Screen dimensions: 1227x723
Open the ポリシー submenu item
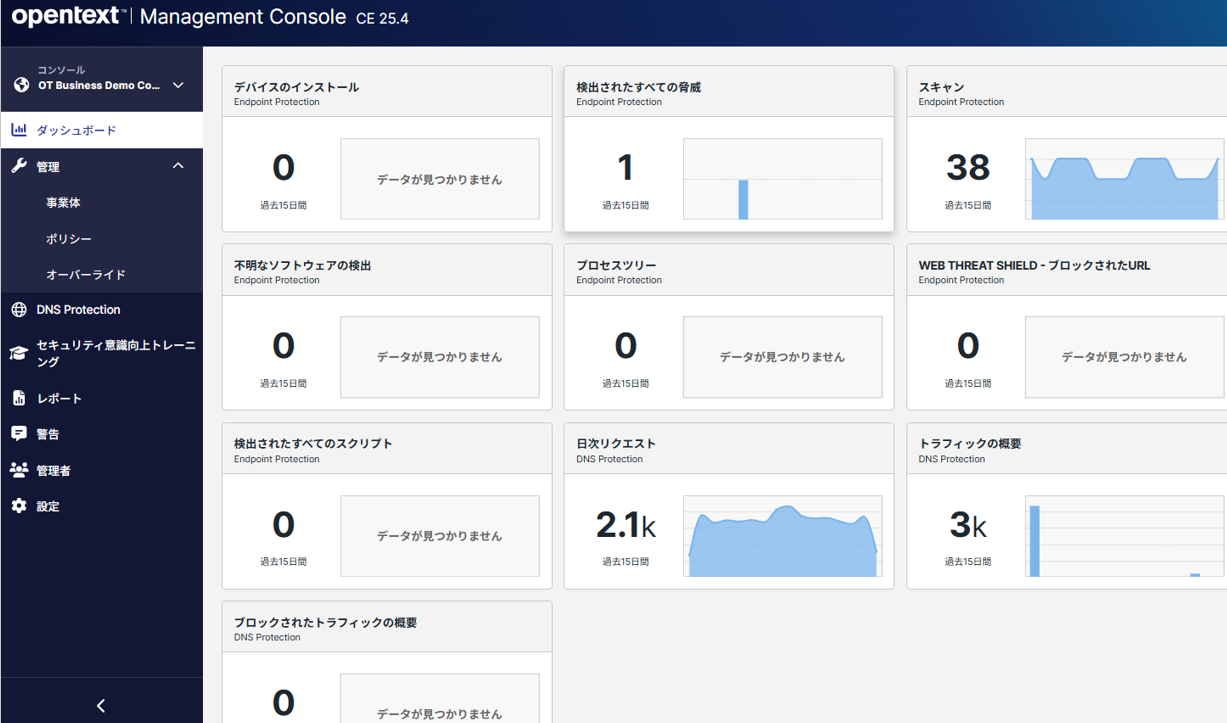pos(68,239)
